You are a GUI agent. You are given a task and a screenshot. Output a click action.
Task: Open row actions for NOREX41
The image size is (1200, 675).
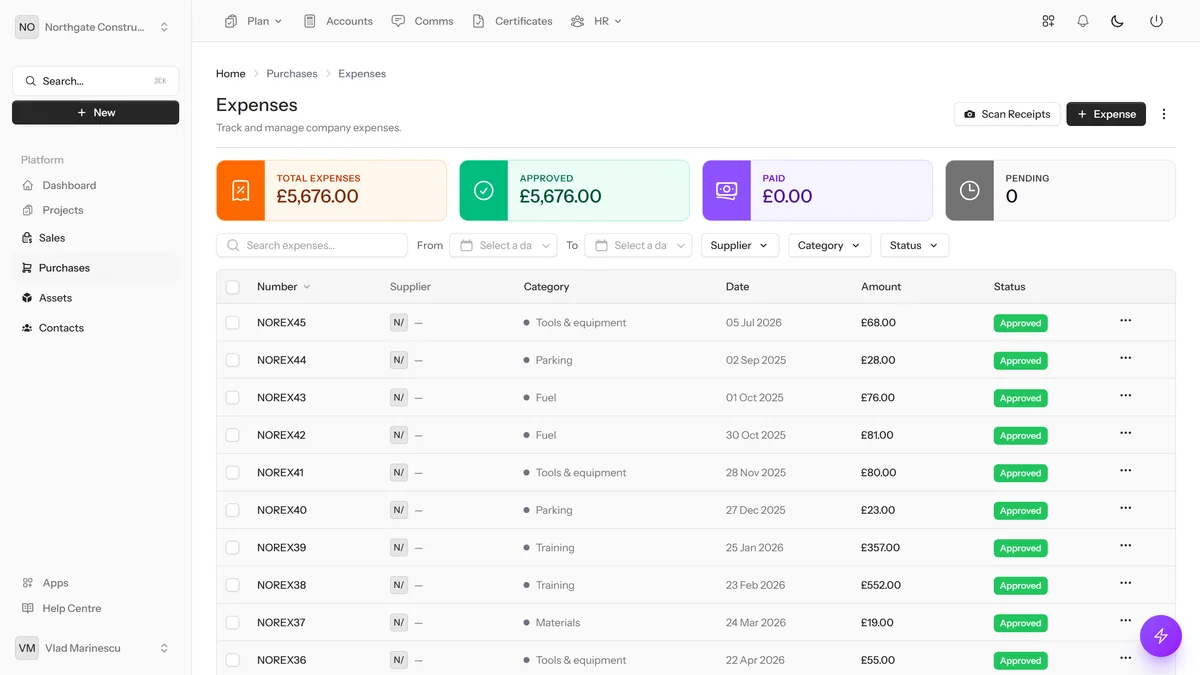(1125, 471)
